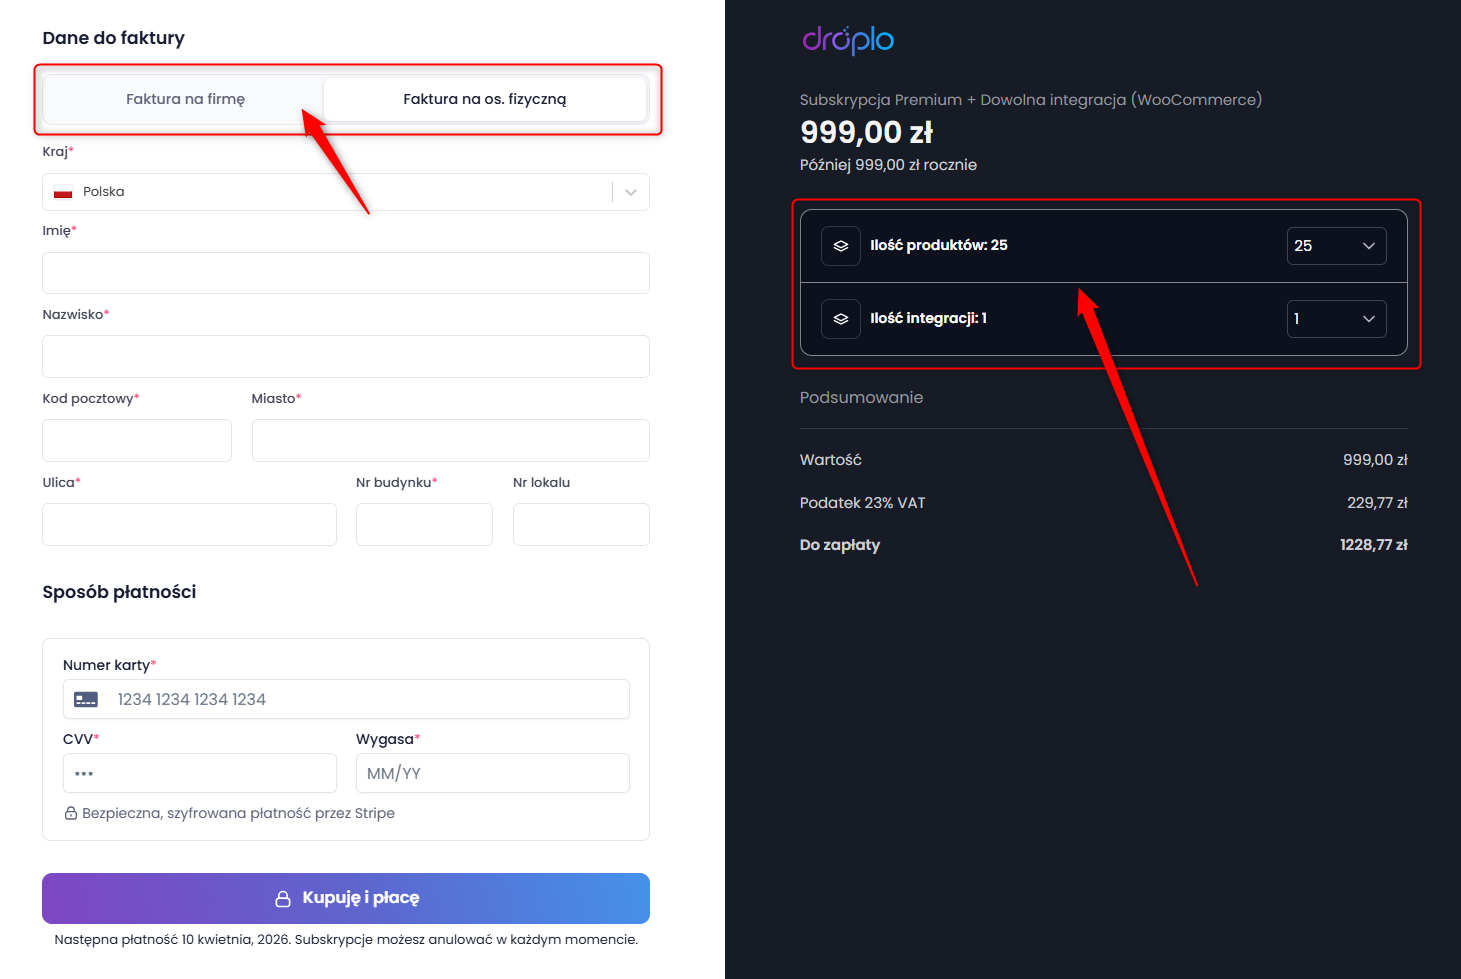Click the padlock icon on the Kupuję i płacę button
The width and height of the screenshot is (1461, 979).
pos(283,899)
